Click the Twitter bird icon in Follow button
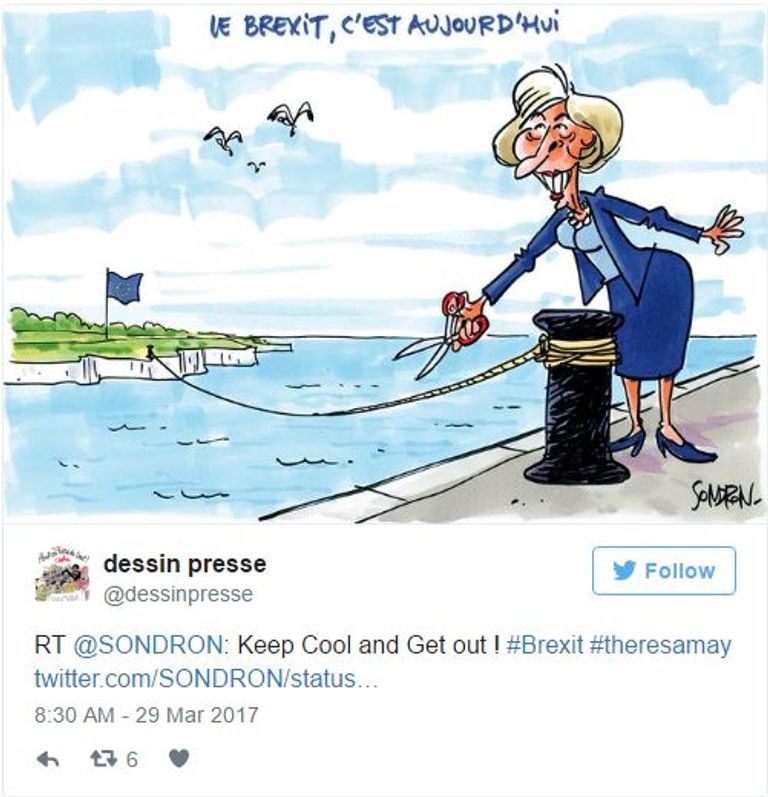This screenshot has height=797, width=768. (625, 570)
